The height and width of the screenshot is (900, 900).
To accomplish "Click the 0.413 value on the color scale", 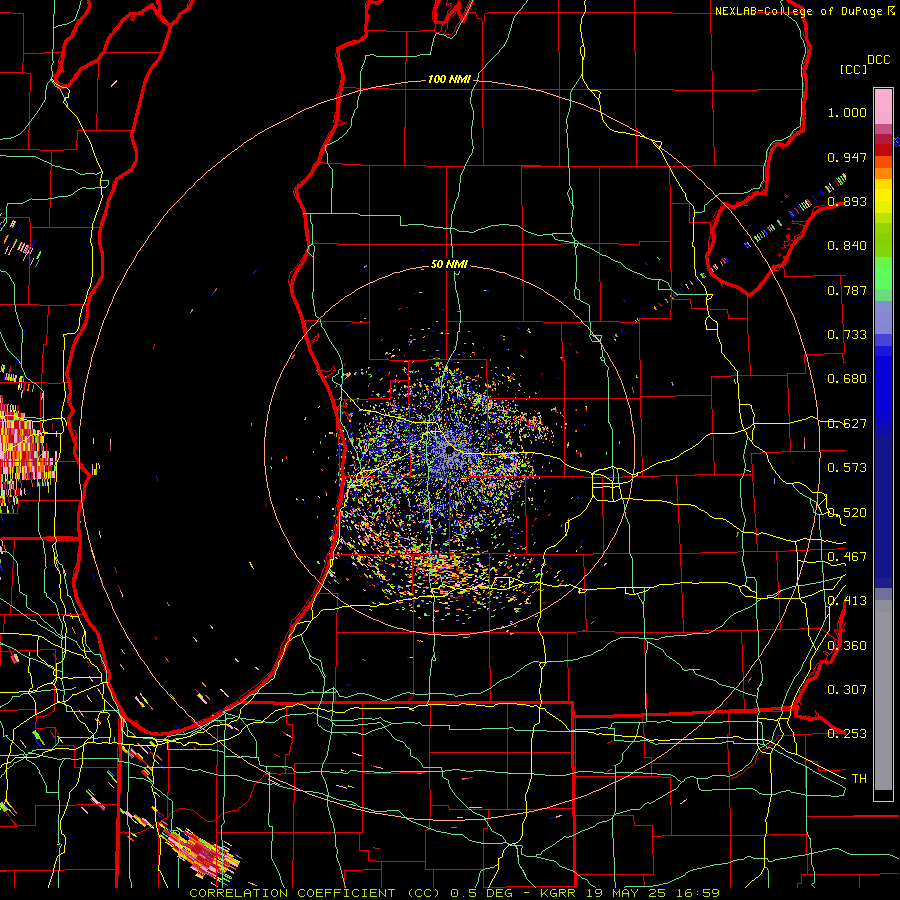I will point(847,601).
